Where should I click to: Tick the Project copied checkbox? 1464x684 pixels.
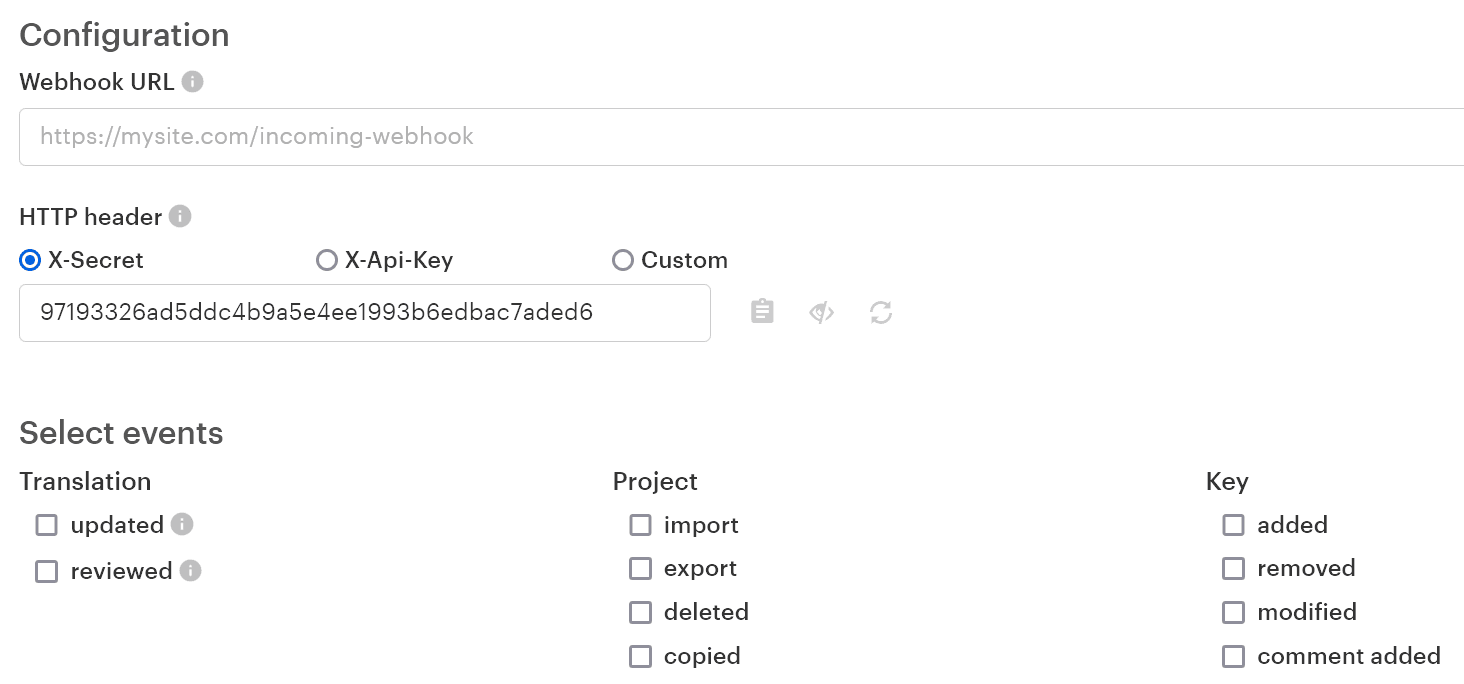tap(640, 656)
